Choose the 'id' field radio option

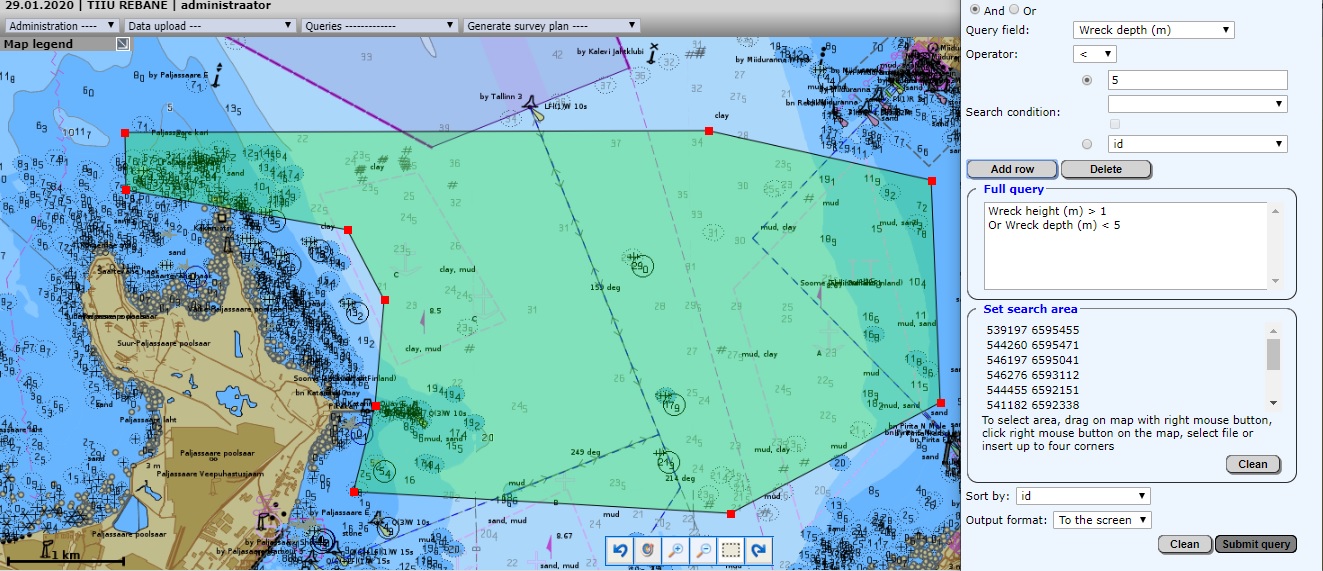point(1087,144)
